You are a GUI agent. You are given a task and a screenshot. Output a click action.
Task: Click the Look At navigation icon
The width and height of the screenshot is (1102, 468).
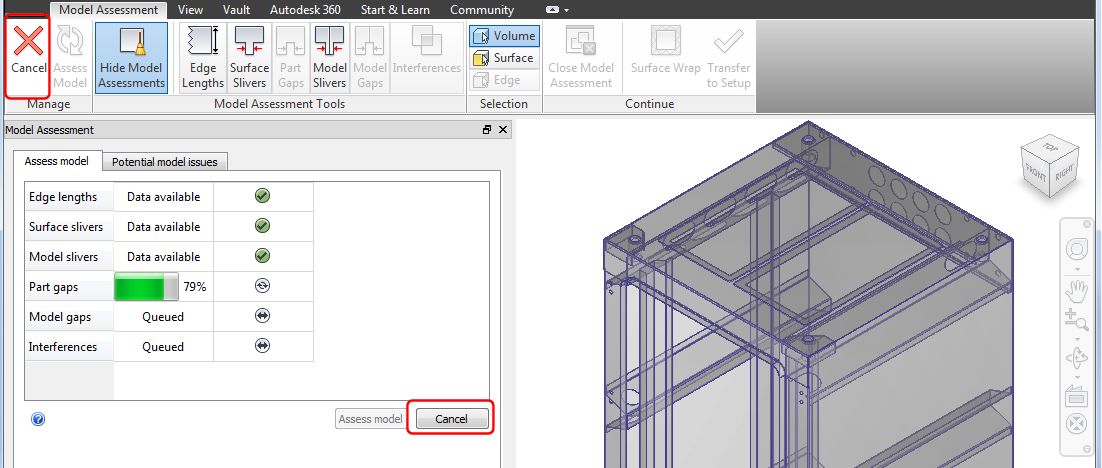[x=1077, y=394]
